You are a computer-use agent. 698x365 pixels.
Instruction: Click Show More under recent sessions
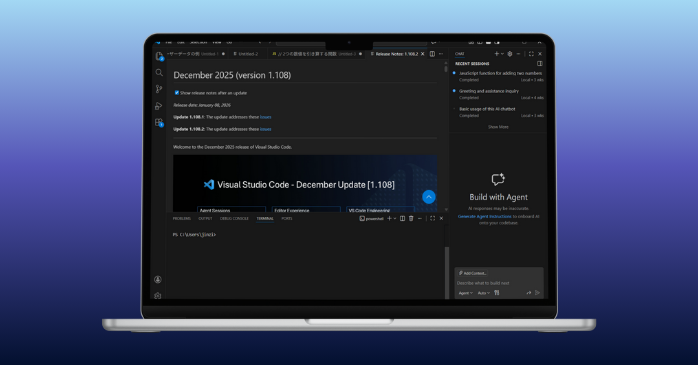(498, 127)
